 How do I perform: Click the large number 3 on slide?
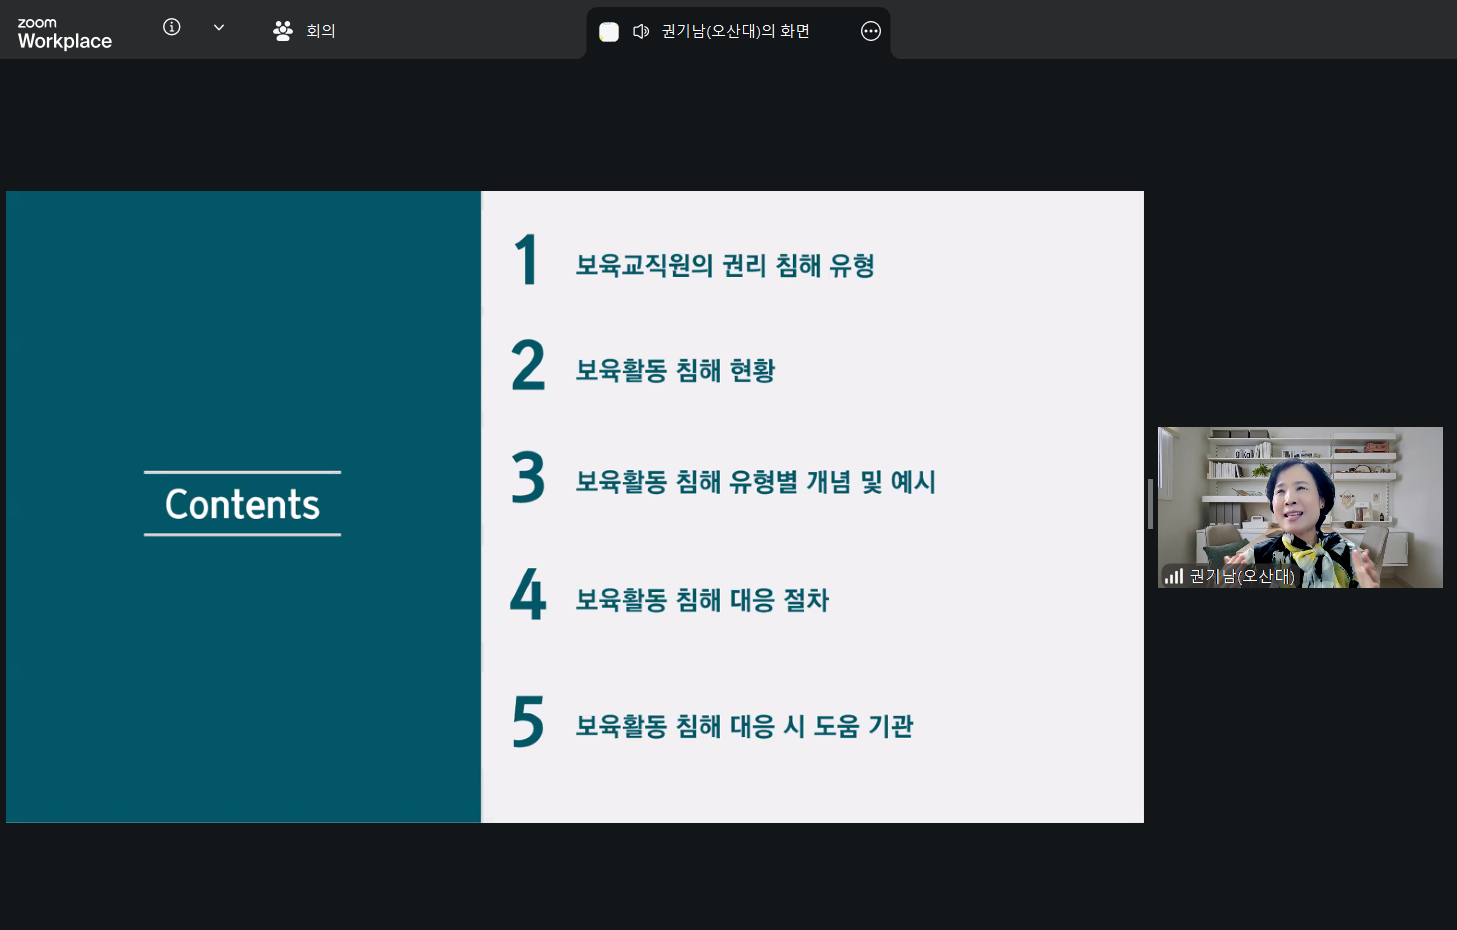click(528, 478)
